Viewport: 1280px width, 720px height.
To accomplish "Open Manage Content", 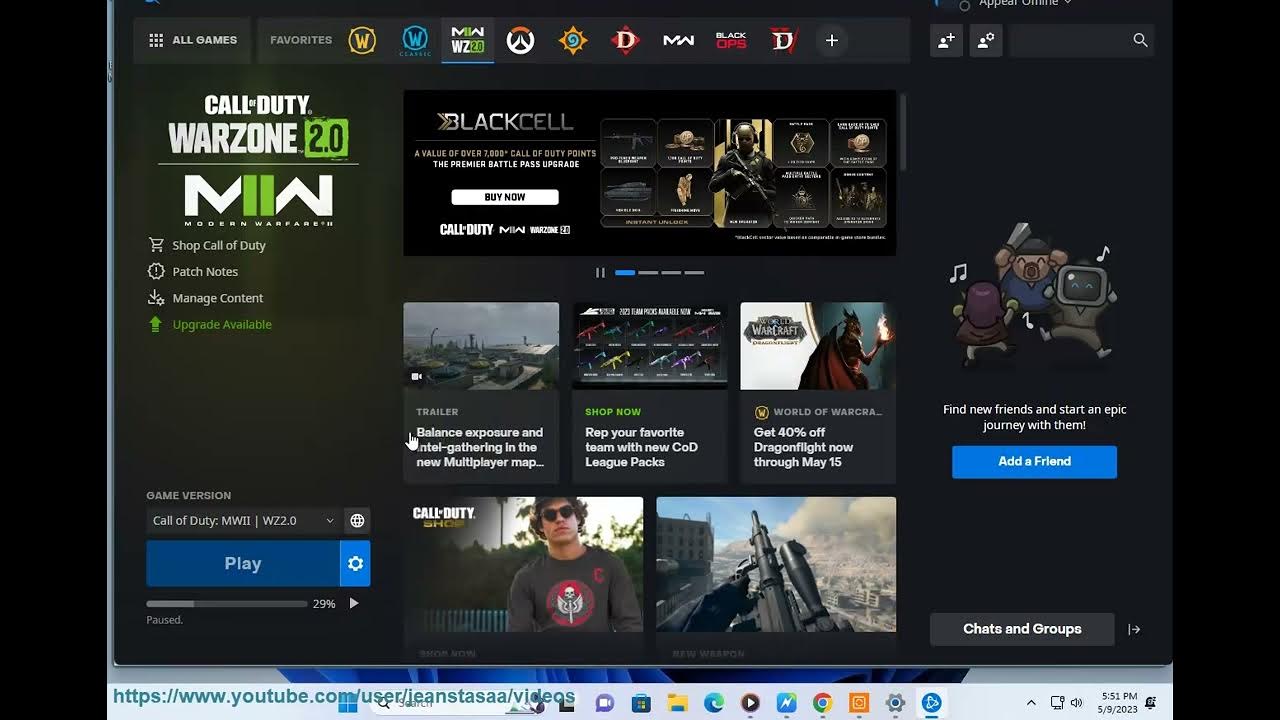I will pyautogui.click(x=206, y=298).
